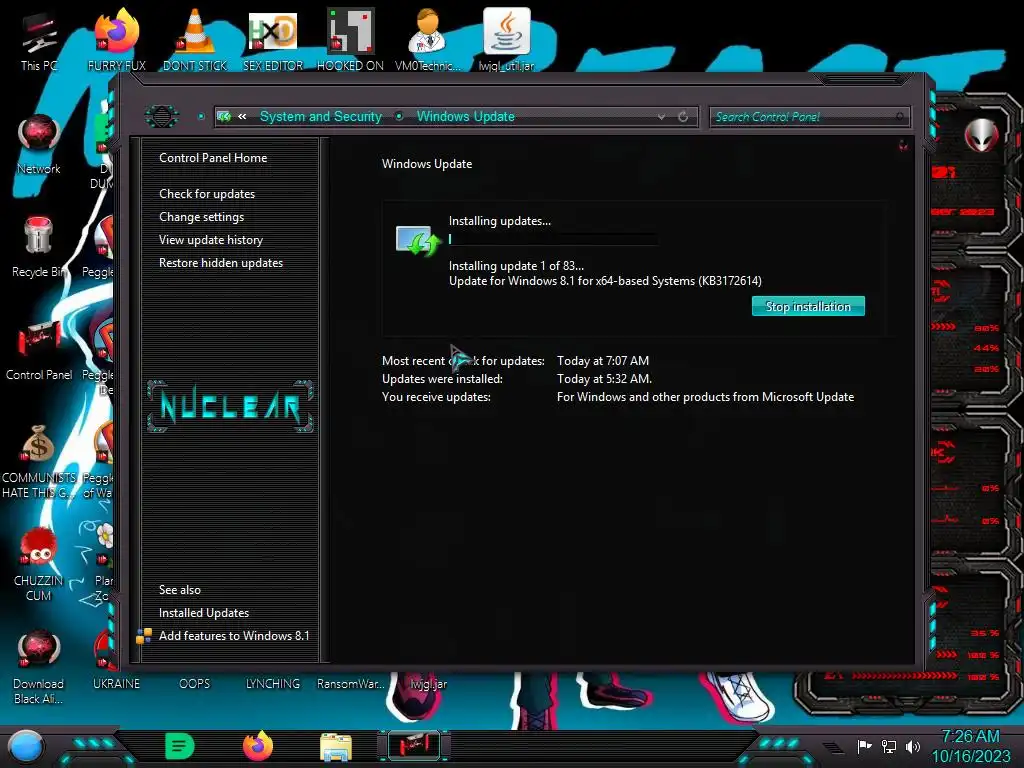Click Add features to Windows 8.1
Image resolution: width=1024 pixels, height=768 pixels.
[x=234, y=635]
